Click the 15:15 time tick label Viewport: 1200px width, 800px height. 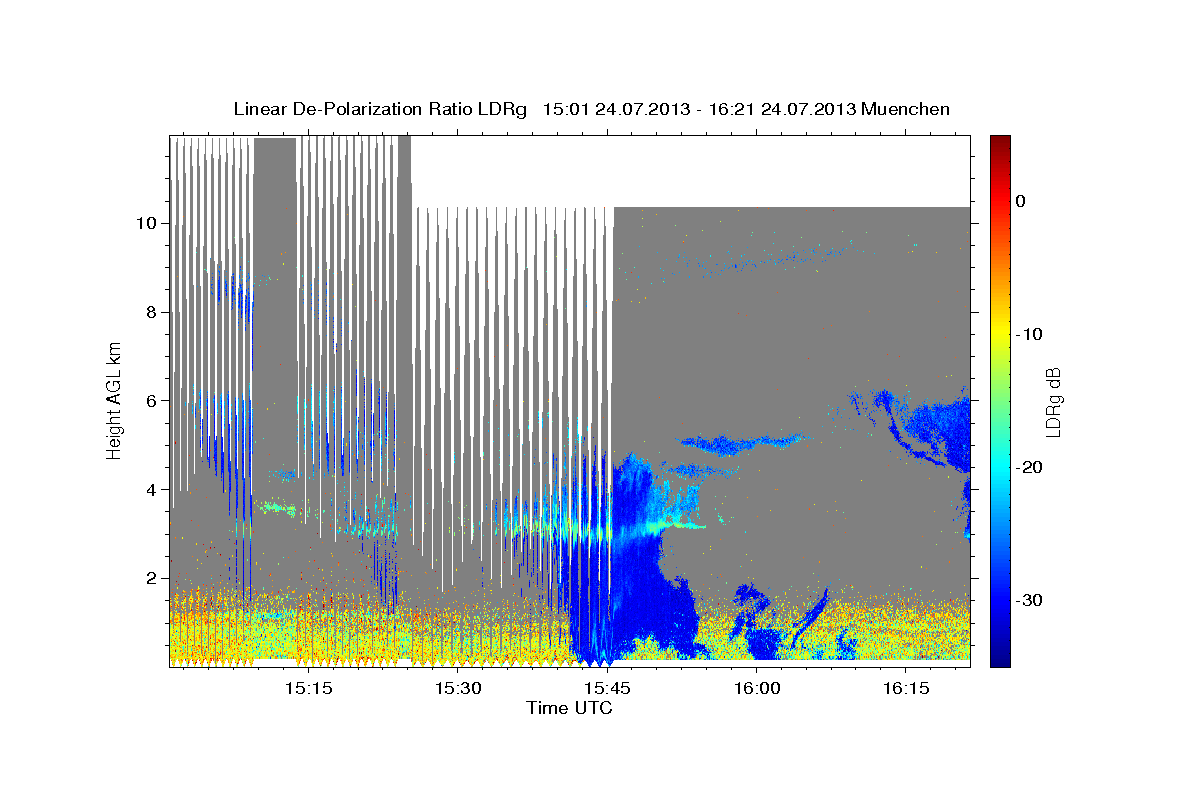pos(308,688)
